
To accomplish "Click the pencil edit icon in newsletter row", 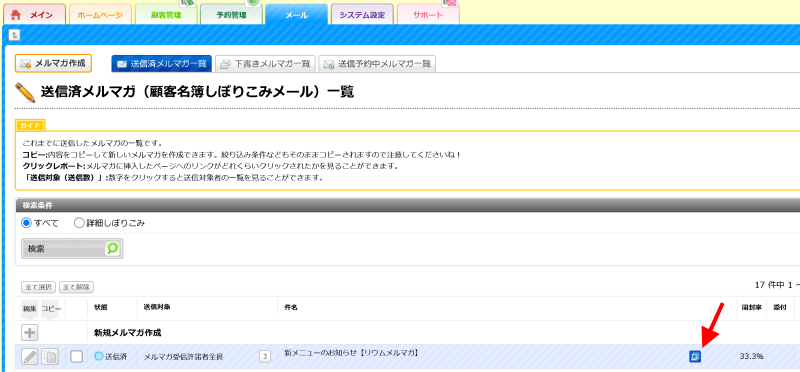I will pos(30,357).
